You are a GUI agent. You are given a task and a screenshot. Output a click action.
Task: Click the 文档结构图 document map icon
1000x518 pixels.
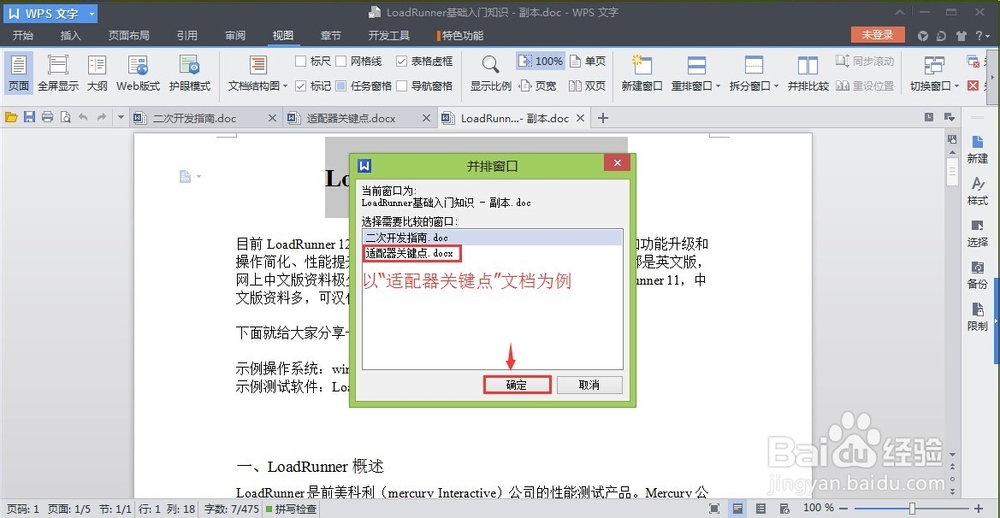(x=258, y=65)
